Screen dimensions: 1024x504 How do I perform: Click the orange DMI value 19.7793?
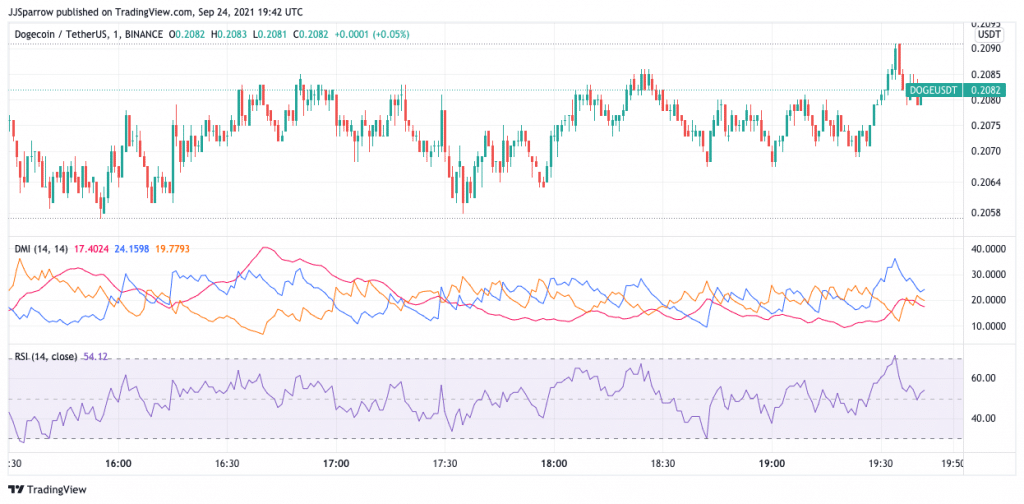pos(172,249)
